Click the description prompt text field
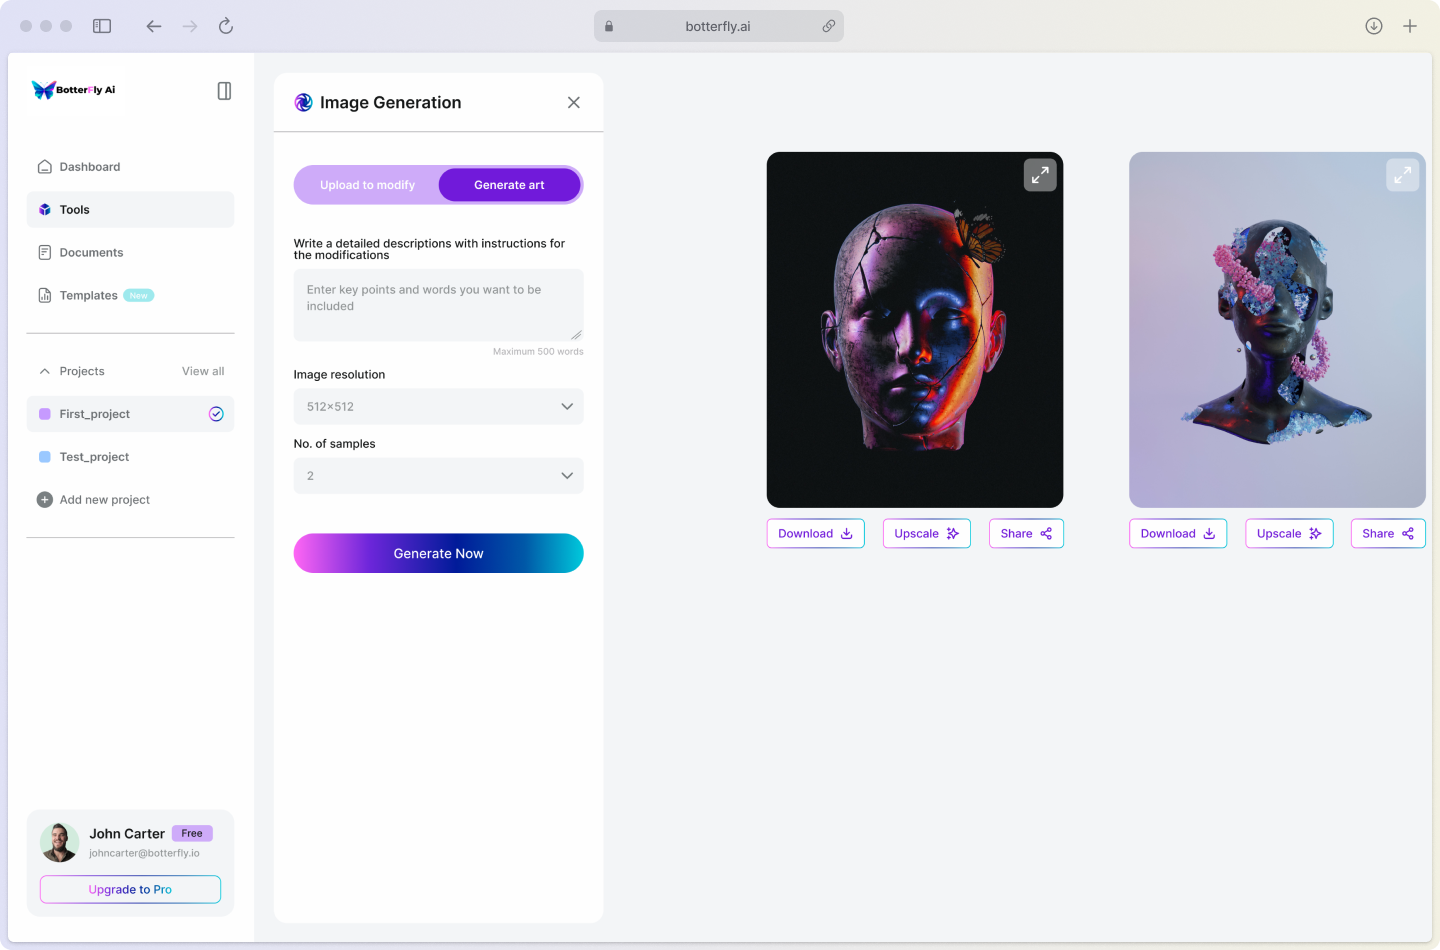 [438, 305]
